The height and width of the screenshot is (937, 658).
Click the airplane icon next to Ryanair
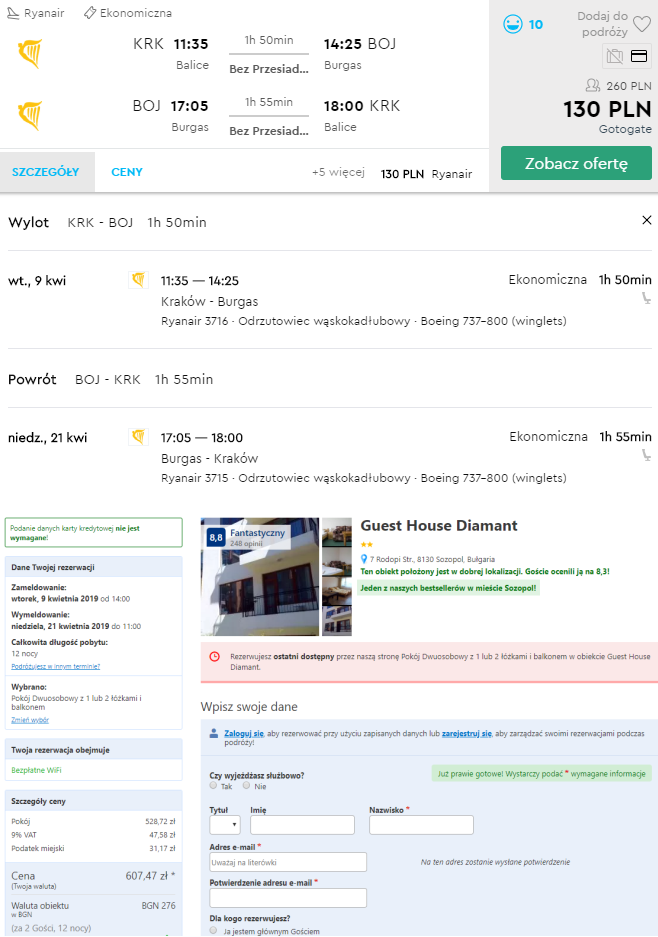(13, 13)
